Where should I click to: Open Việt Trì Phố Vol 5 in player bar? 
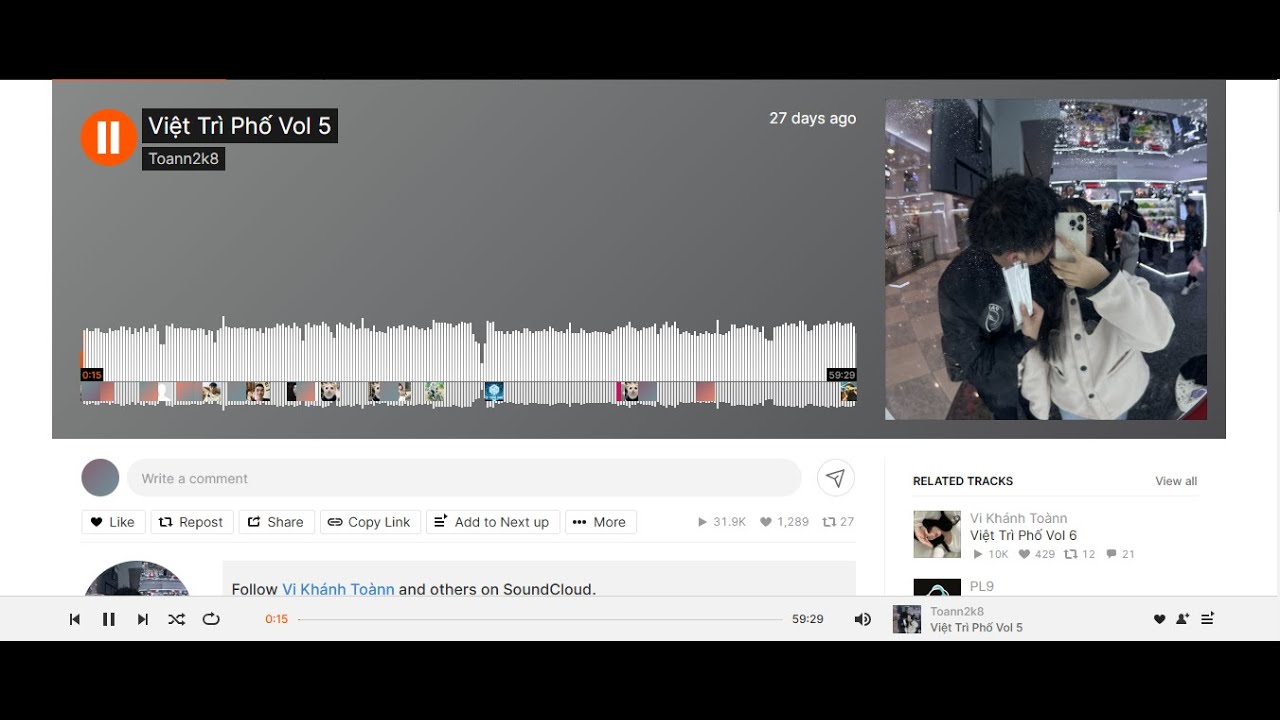point(977,628)
